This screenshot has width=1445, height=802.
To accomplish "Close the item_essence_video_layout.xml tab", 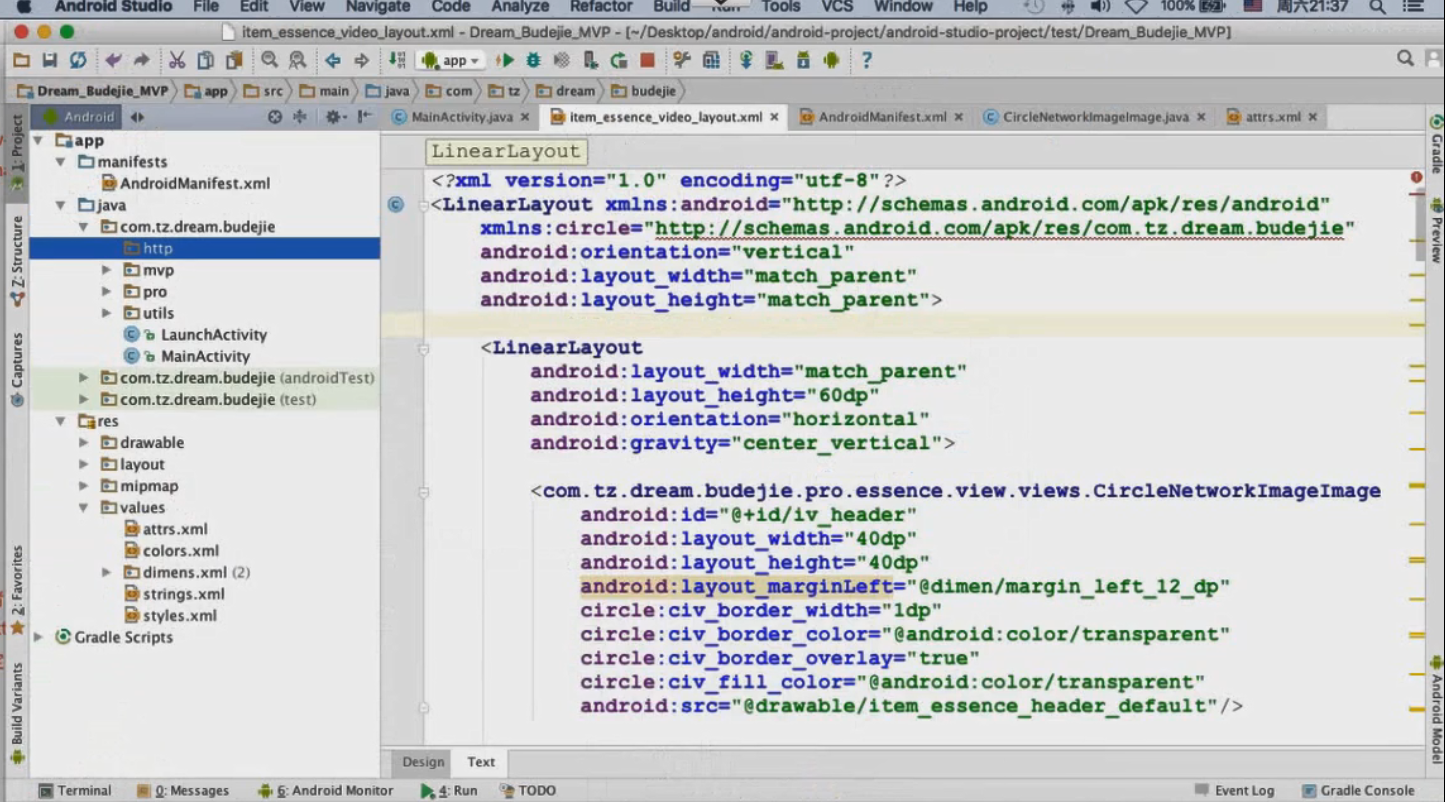I will pos(774,117).
